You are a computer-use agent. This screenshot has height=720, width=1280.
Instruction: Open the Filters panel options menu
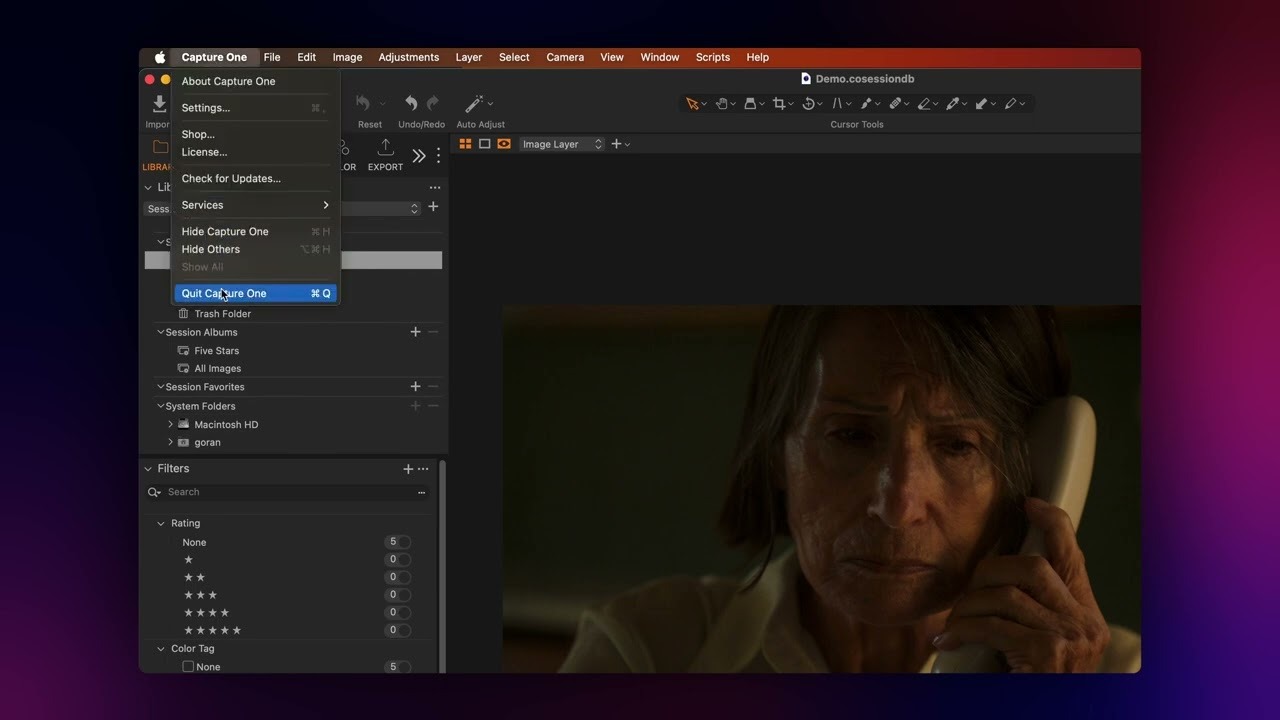[423, 469]
